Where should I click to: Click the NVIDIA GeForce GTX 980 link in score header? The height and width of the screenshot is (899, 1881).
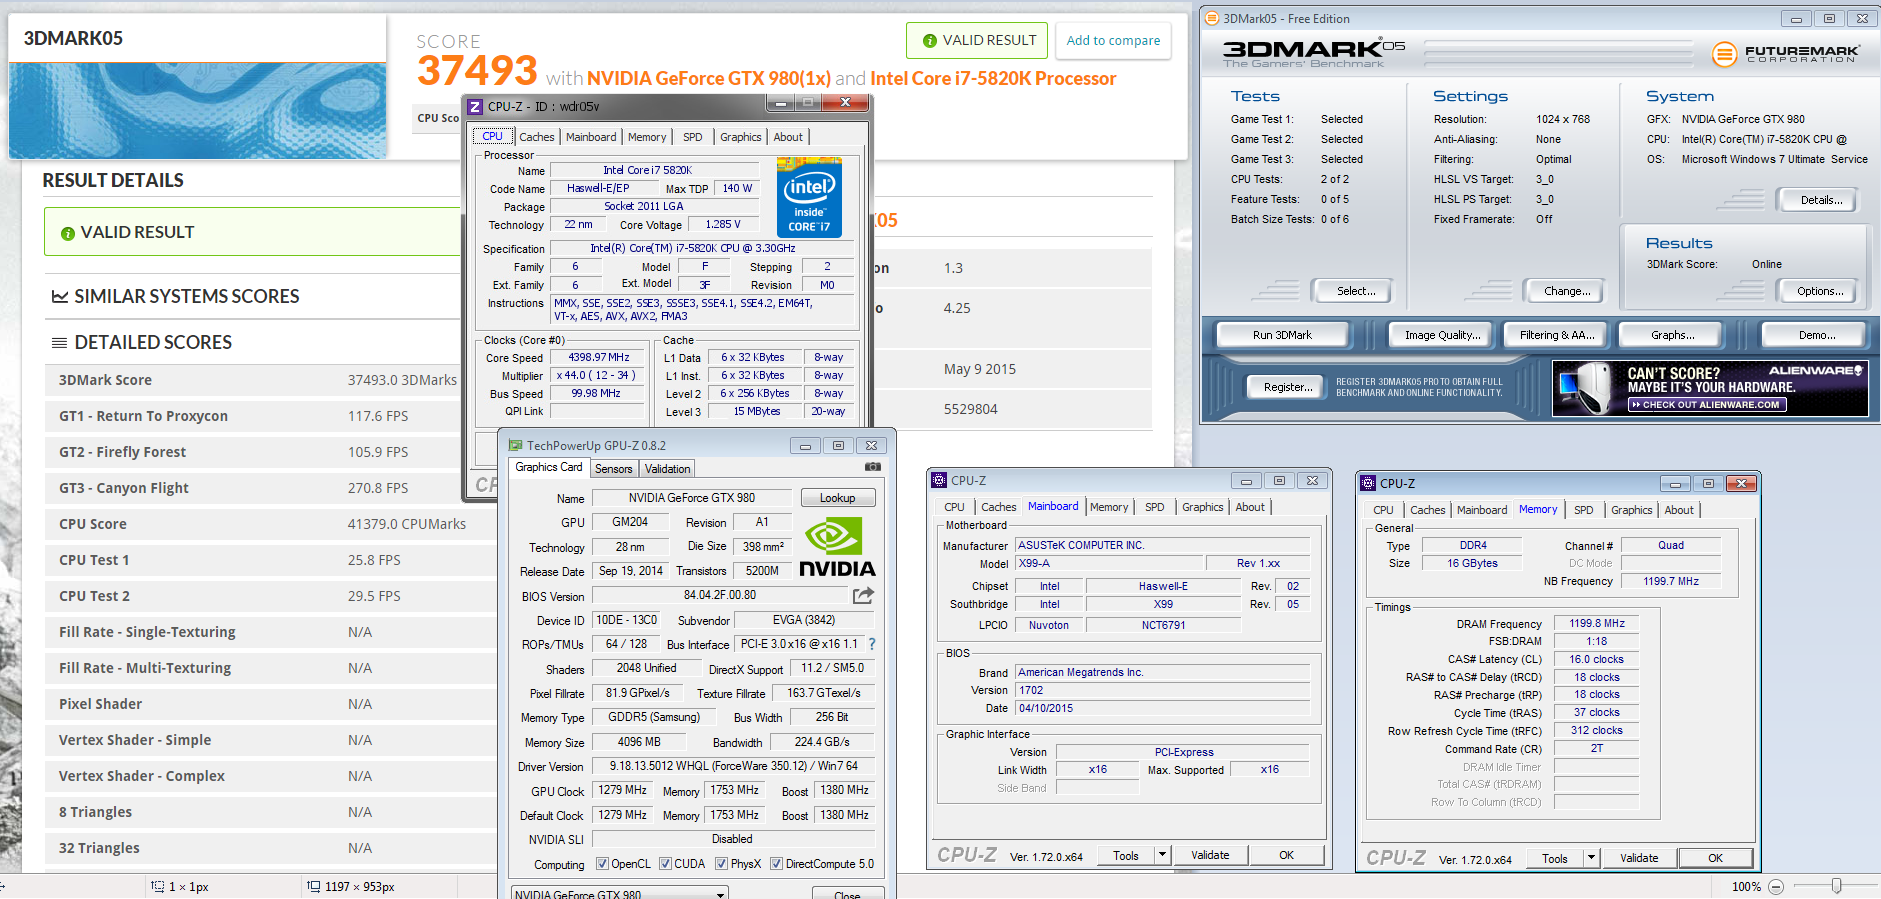coord(709,78)
